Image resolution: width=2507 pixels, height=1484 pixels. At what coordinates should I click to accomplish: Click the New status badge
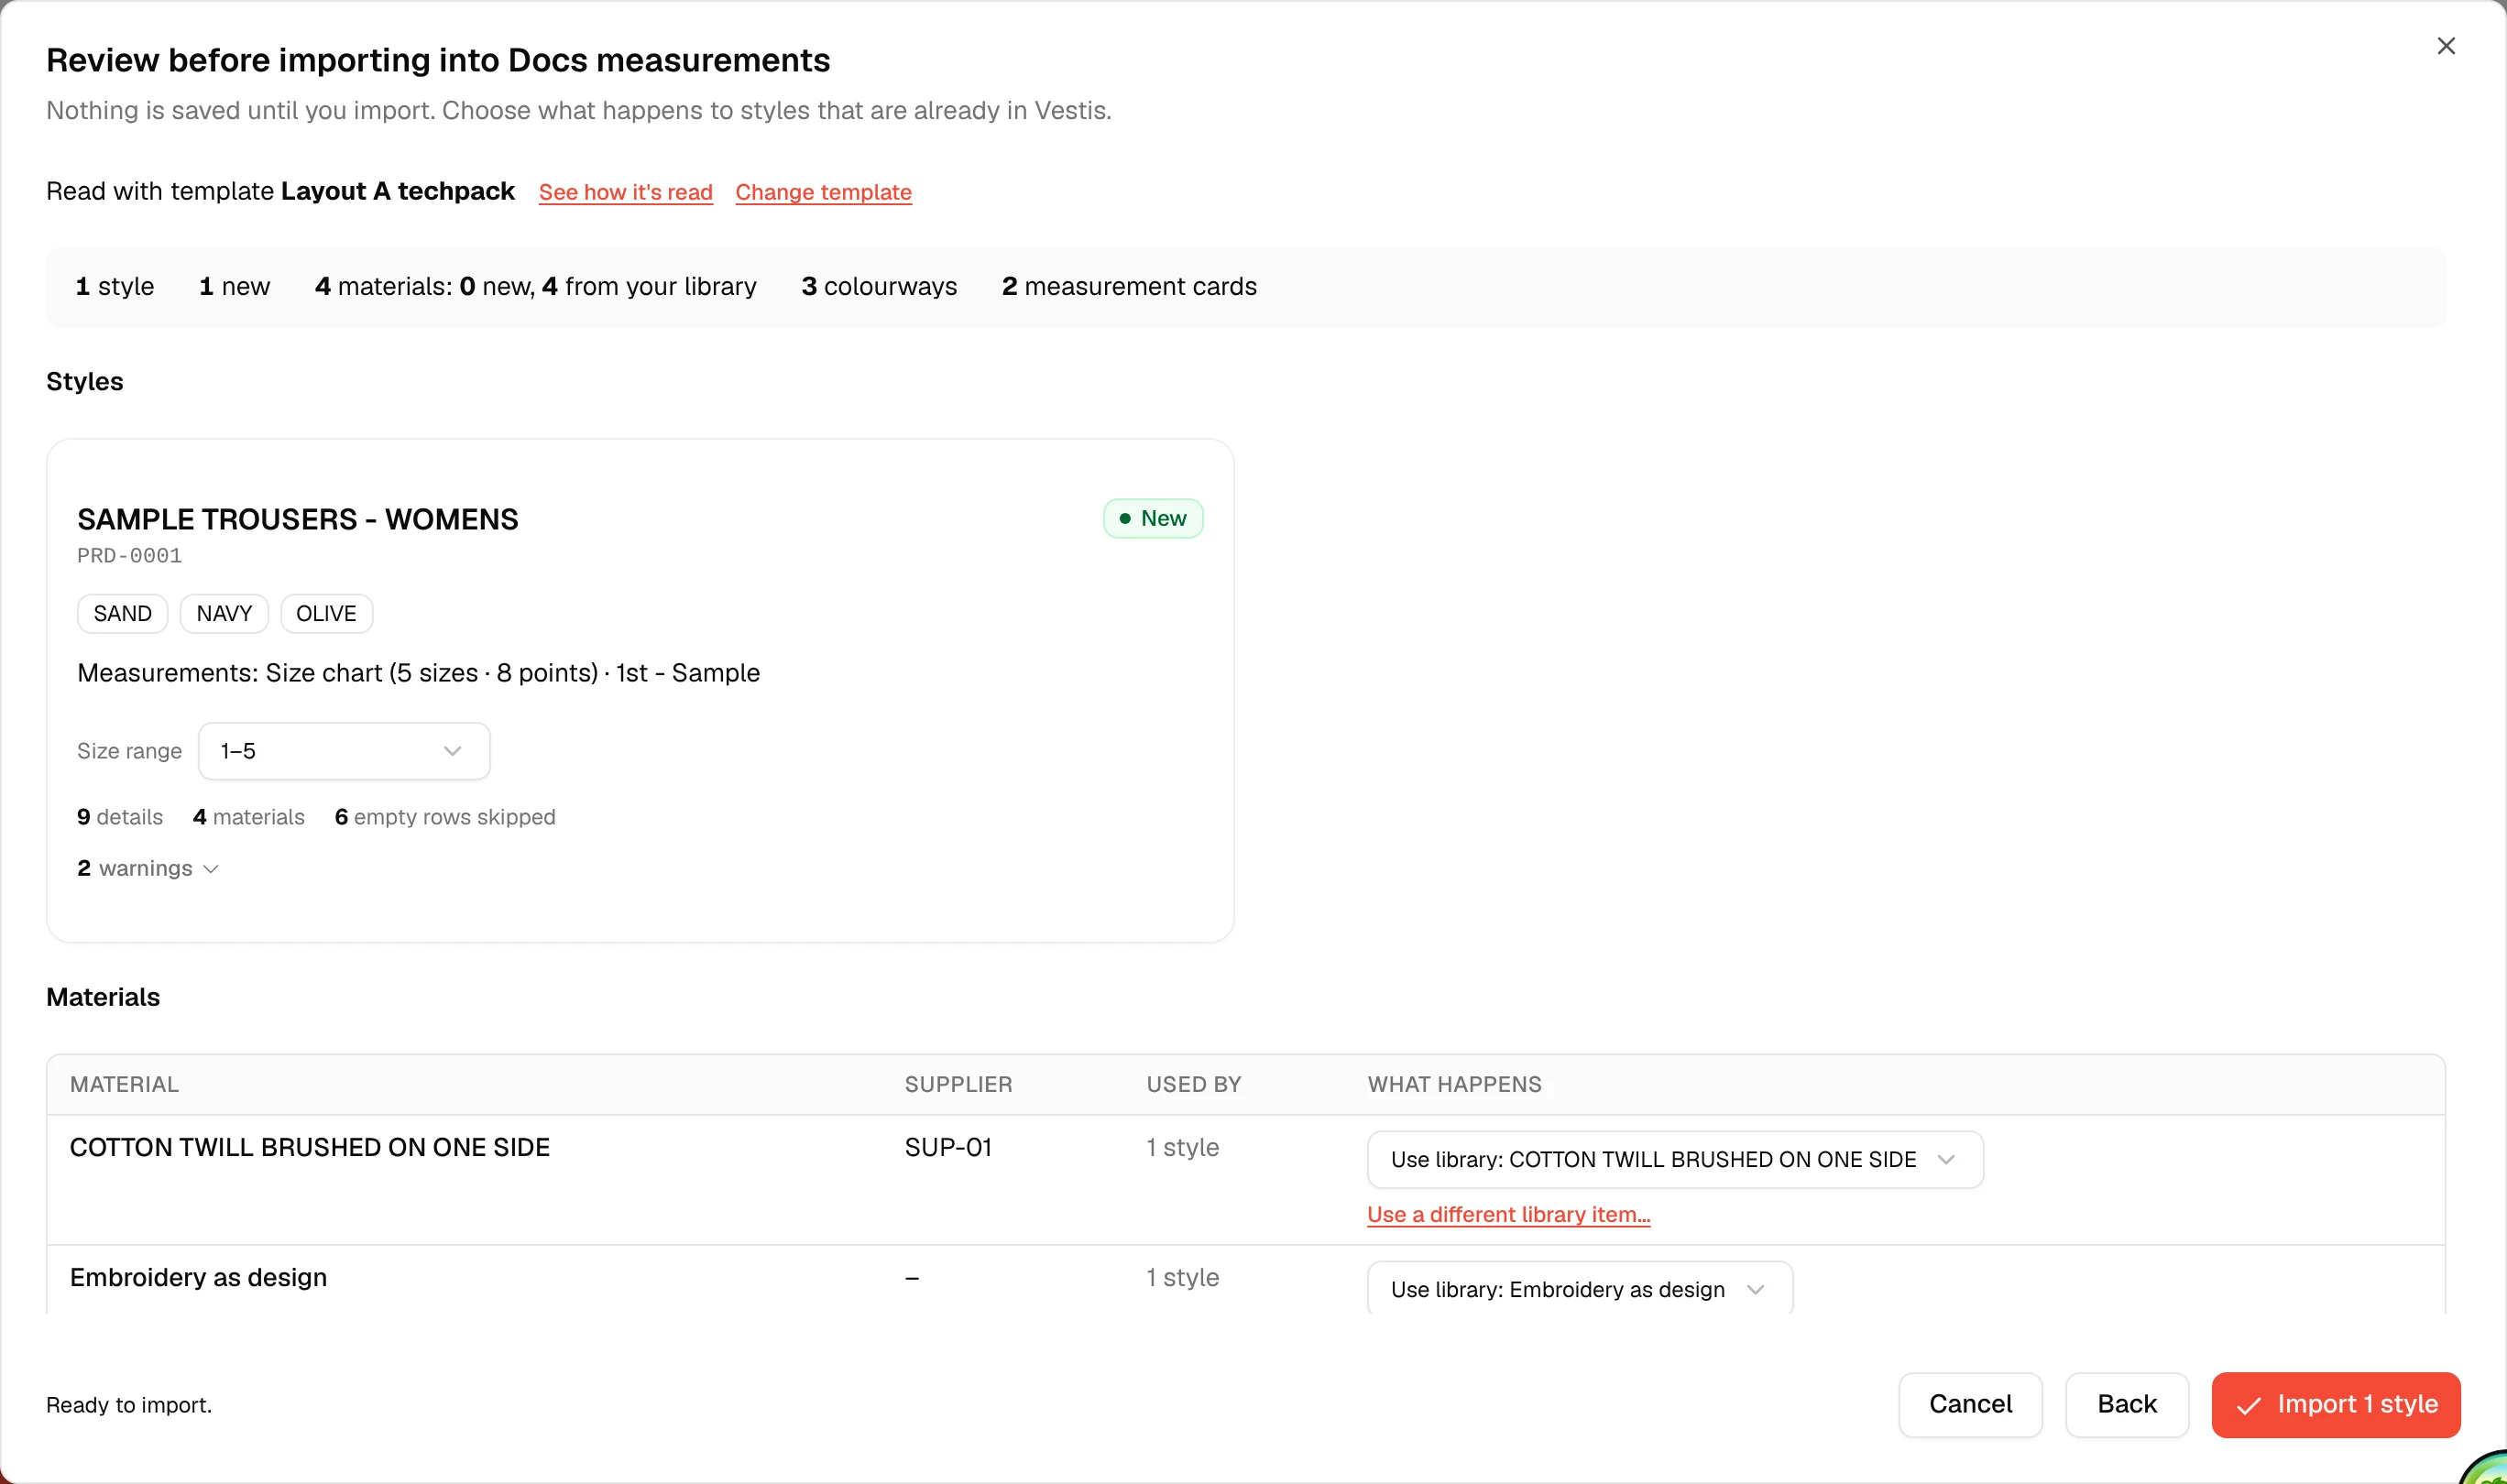[x=1152, y=518]
